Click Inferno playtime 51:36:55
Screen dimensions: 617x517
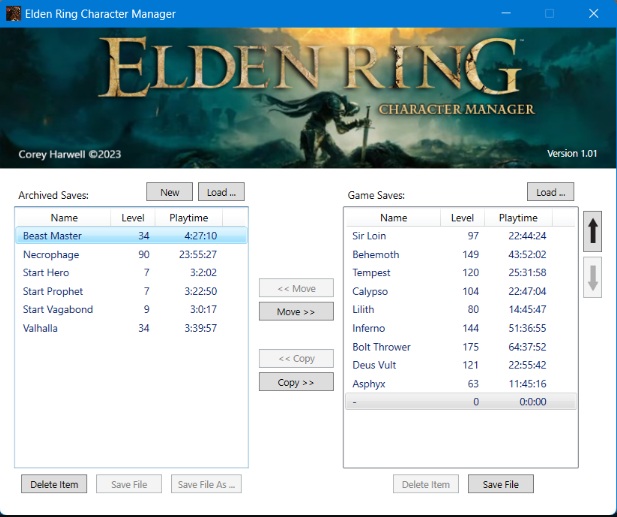click(527, 328)
